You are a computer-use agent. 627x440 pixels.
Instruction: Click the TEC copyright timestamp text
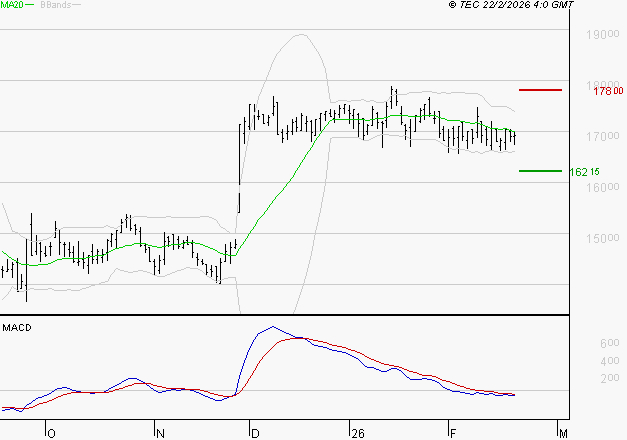(x=511, y=4)
